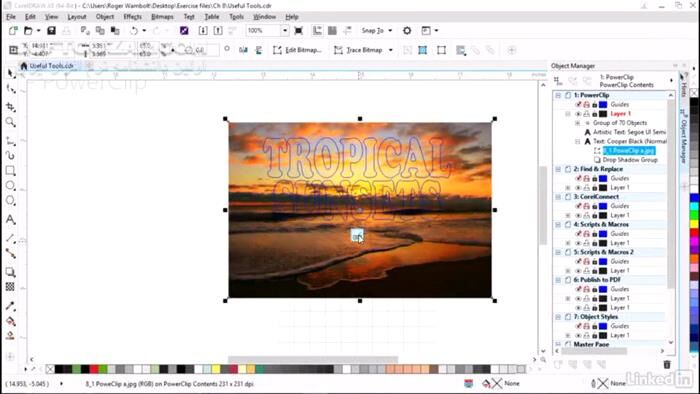Click the Trace Bitmap button

point(358,50)
